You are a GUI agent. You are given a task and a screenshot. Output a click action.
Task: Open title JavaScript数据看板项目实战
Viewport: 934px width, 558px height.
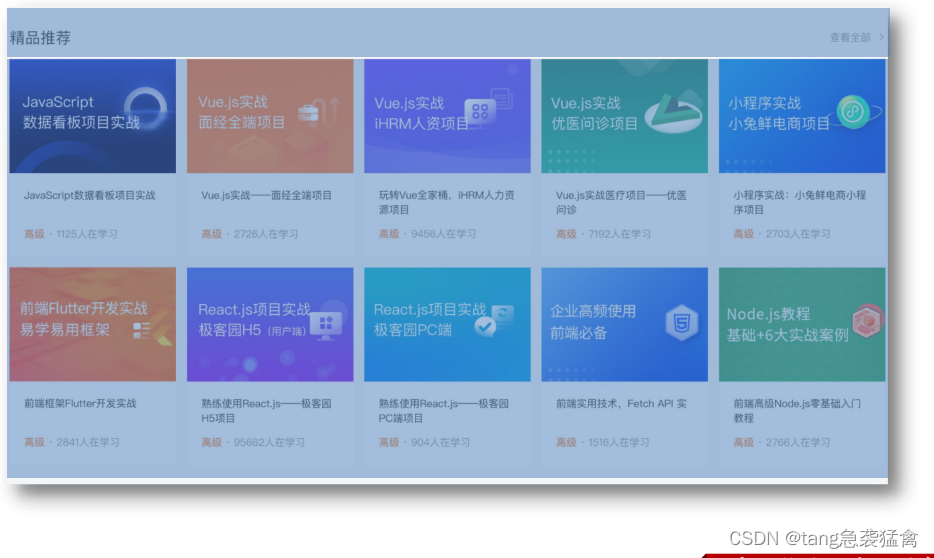(x=89, y=195)
